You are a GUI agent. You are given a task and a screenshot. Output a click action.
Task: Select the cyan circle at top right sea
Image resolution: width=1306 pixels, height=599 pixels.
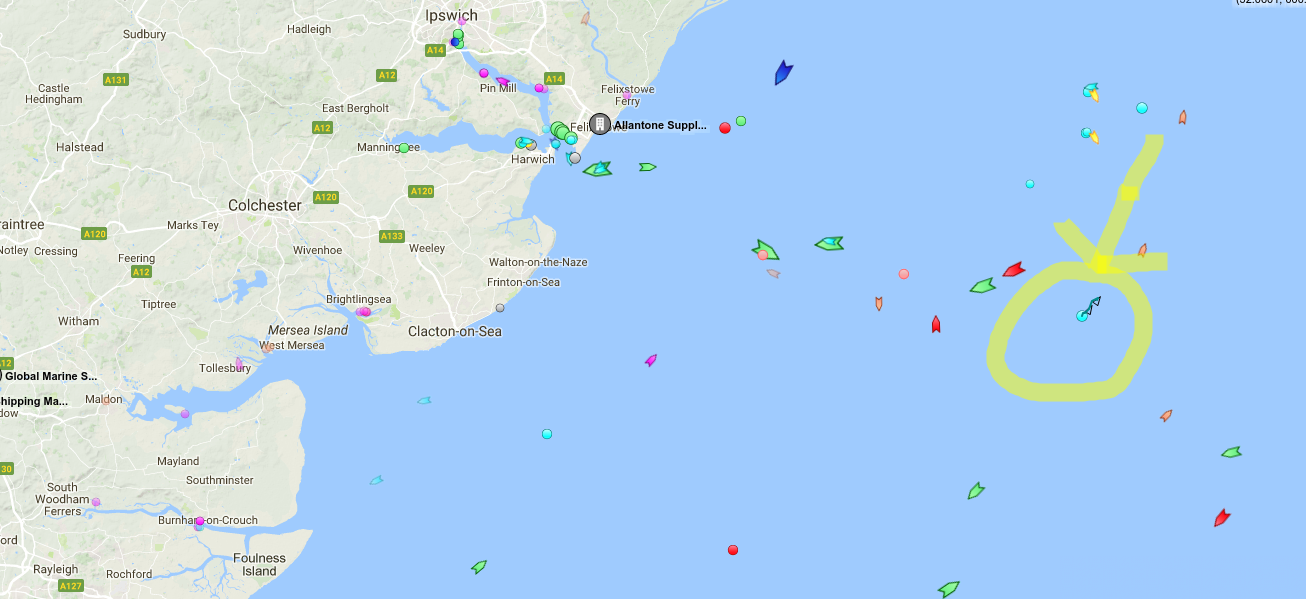(1142, 108)
